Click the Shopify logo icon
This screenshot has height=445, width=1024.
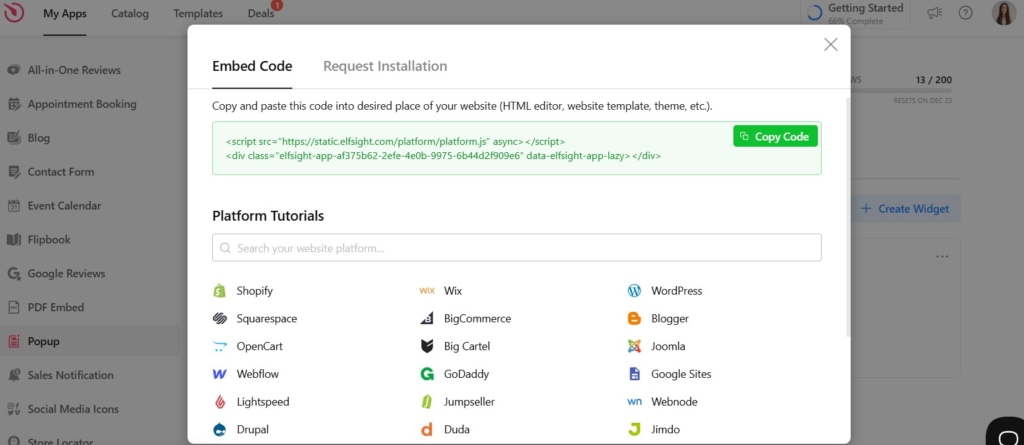pos(219,291)
